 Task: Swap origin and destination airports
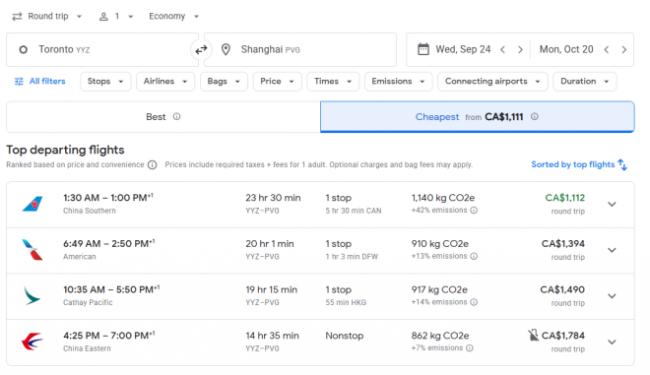coord(201,50)
